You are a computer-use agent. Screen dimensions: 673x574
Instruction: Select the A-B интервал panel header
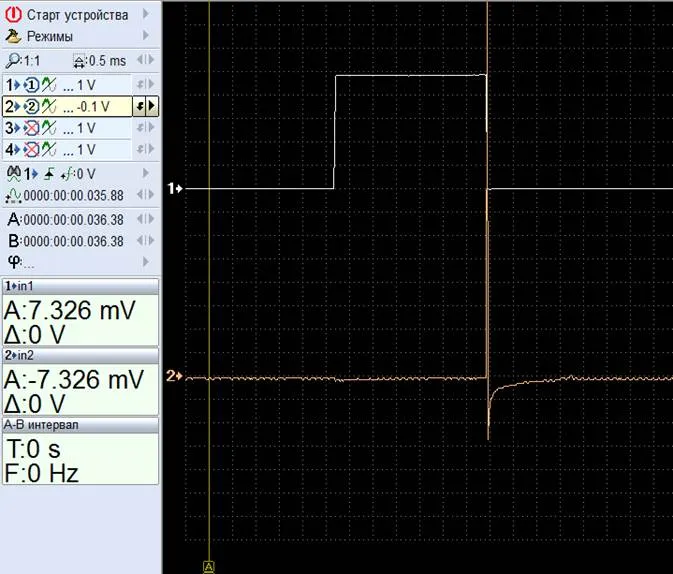pyautogui.click(x=80, y=425)
